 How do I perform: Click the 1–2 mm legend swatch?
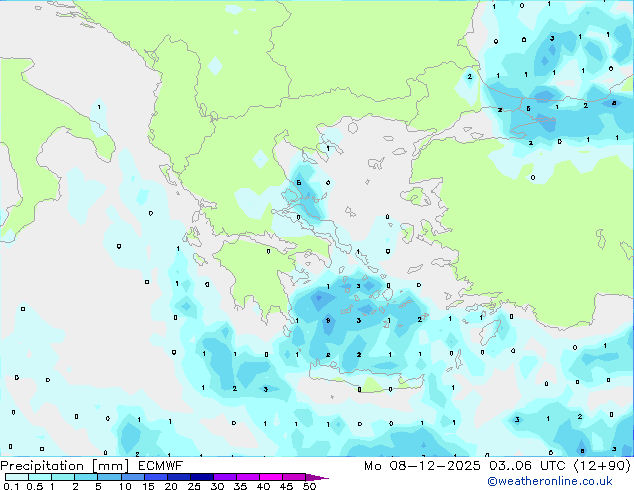(63, 477)
